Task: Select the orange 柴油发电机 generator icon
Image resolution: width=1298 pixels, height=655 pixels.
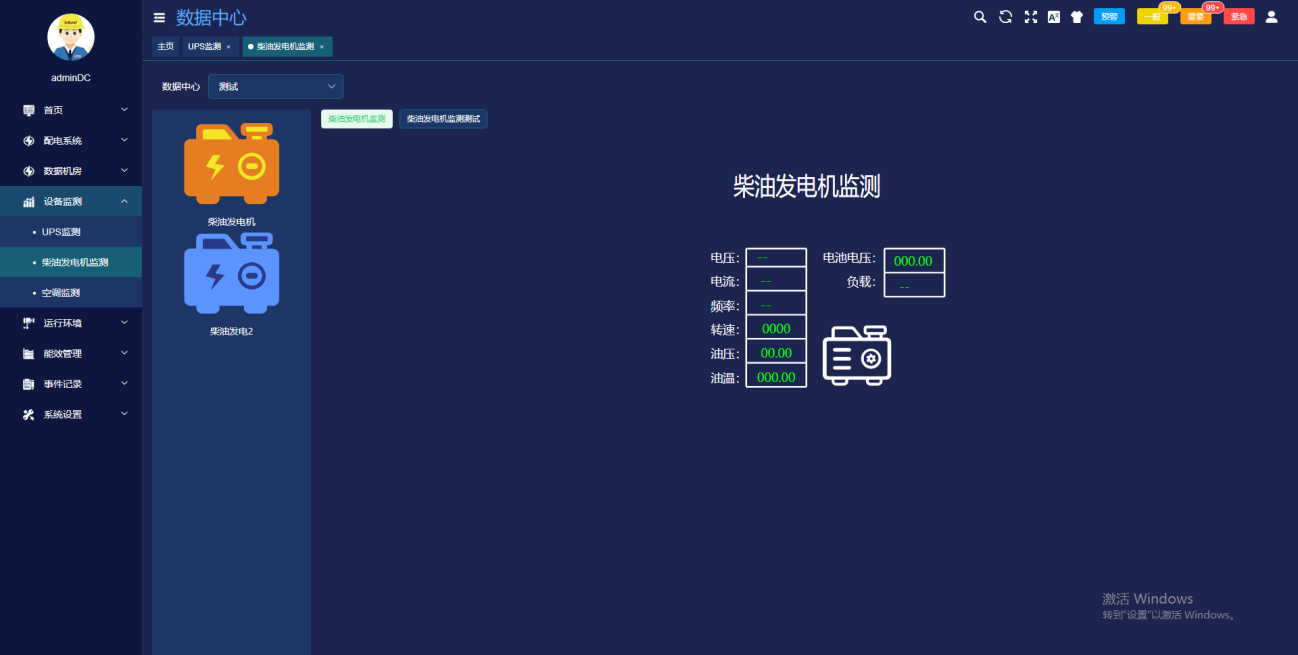Action: (231, 165)
